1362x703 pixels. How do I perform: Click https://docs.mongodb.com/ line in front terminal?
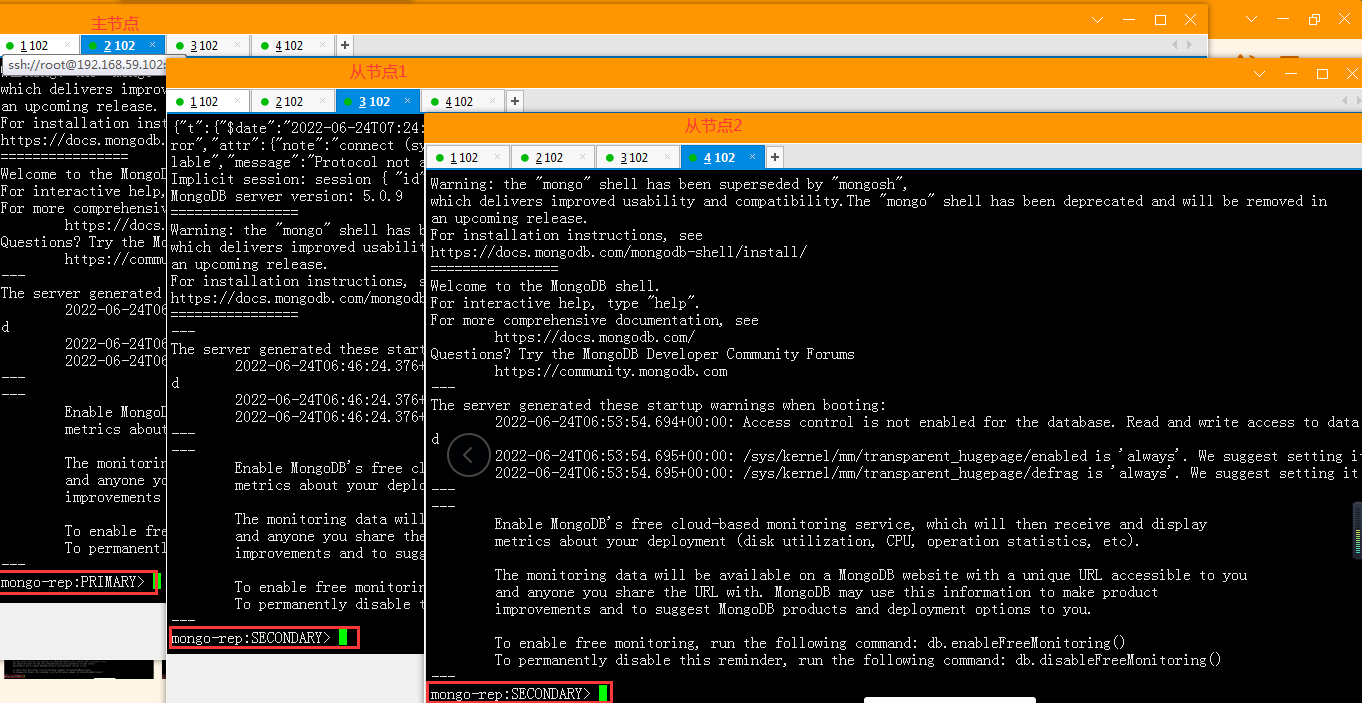coord(594,337)
